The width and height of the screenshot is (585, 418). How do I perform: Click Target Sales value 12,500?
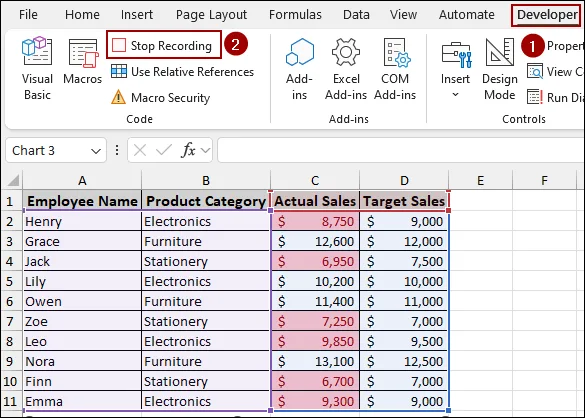pos(404,362)
